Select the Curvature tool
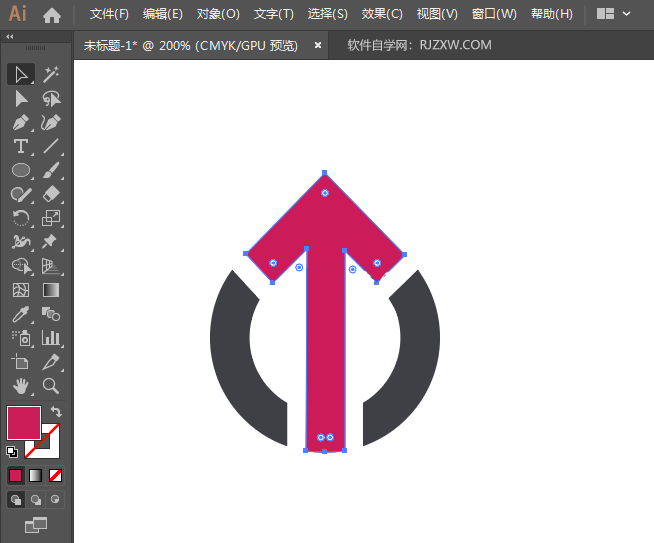The image size is (654, 543). point(51,123)
